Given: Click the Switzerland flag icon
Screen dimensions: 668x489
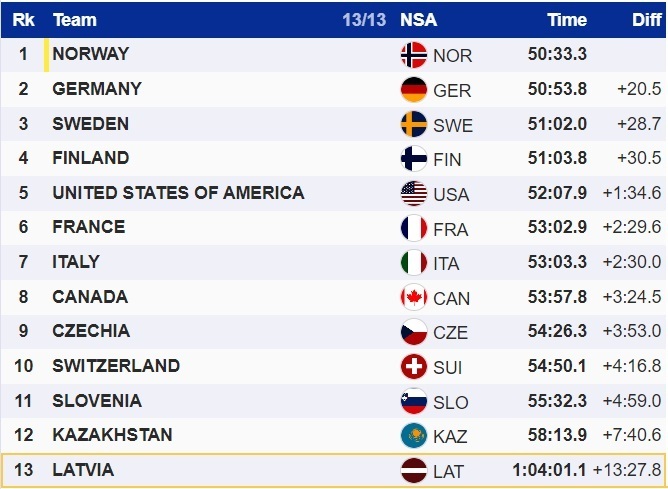Looking at the screenshot, I should (x=413, y=367).
